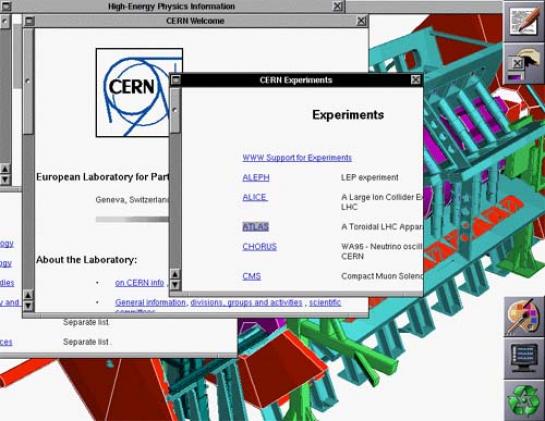Launch the hand-holding-window dock application
Viewport: 545px width, 421px height.
click(524, 64)
